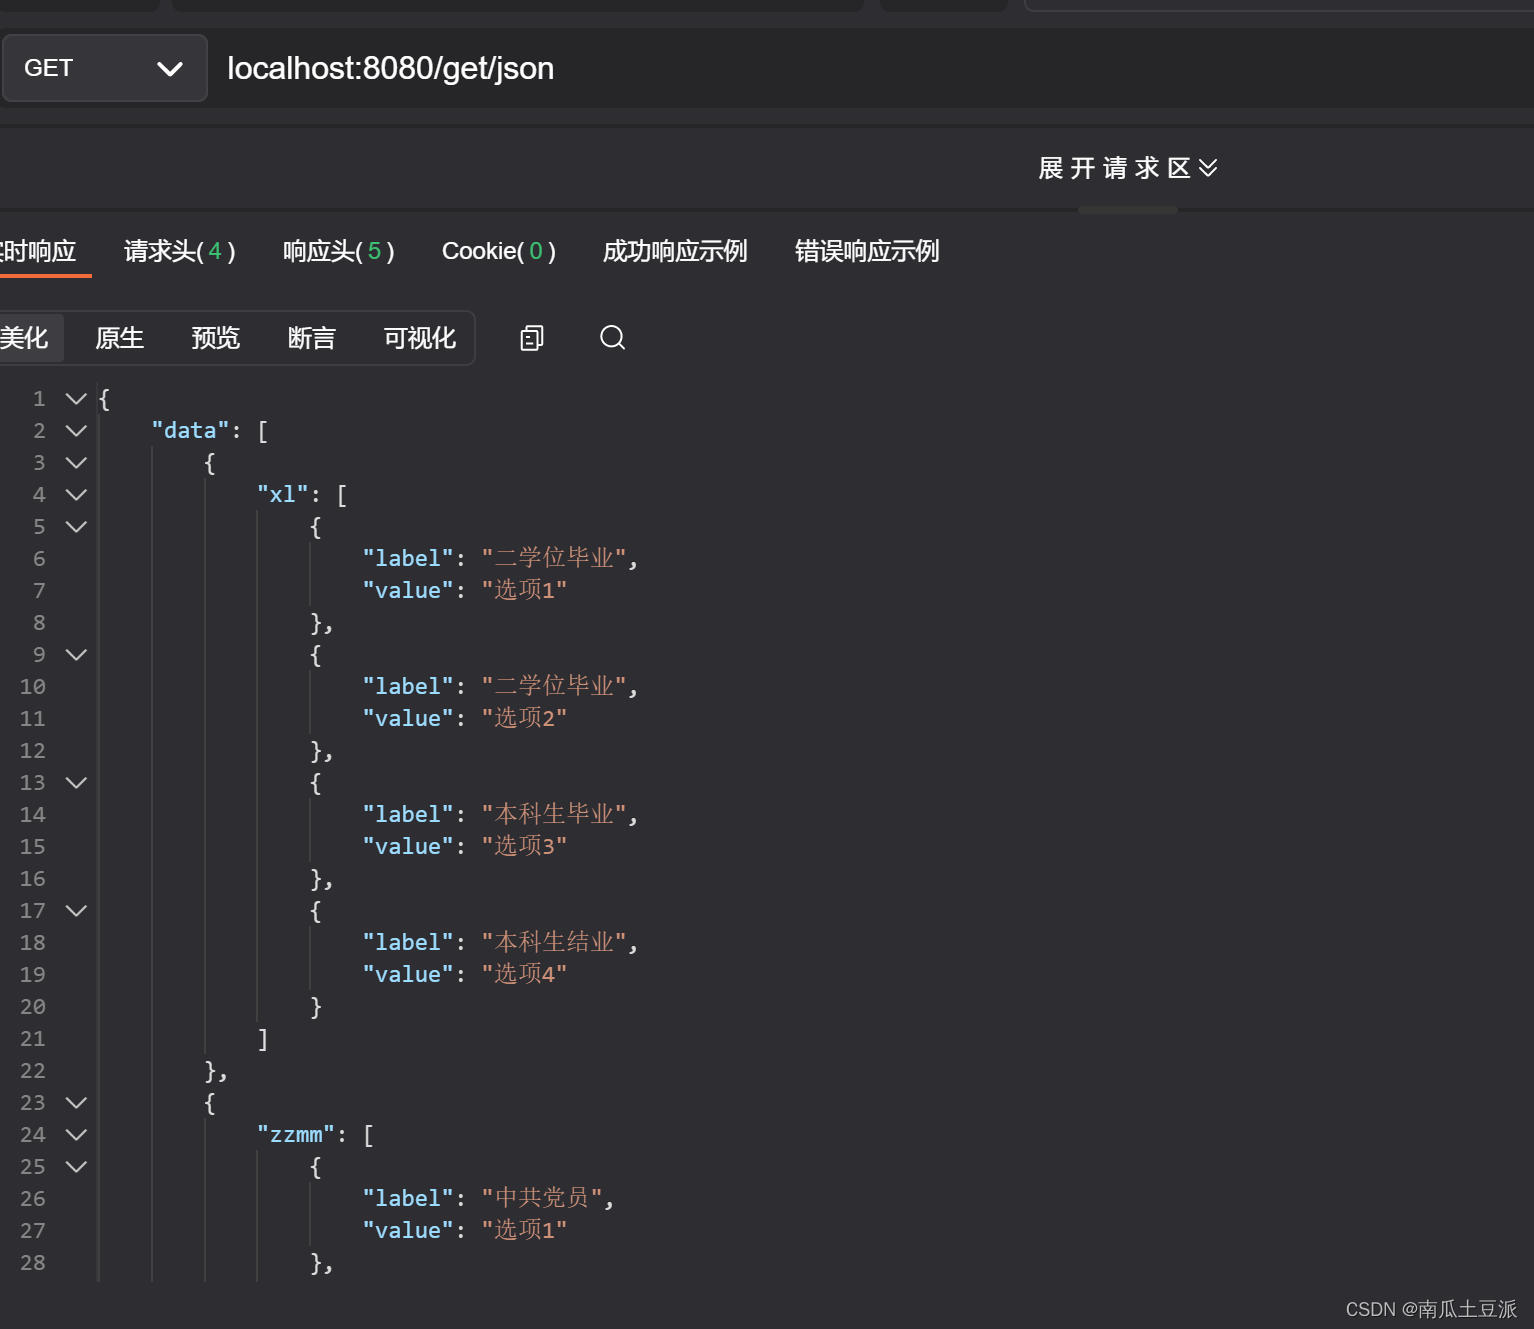The height and width of the screenshot is (1329, 1534).
Task: Collapse the object at line 17
Action: [76, 911]
